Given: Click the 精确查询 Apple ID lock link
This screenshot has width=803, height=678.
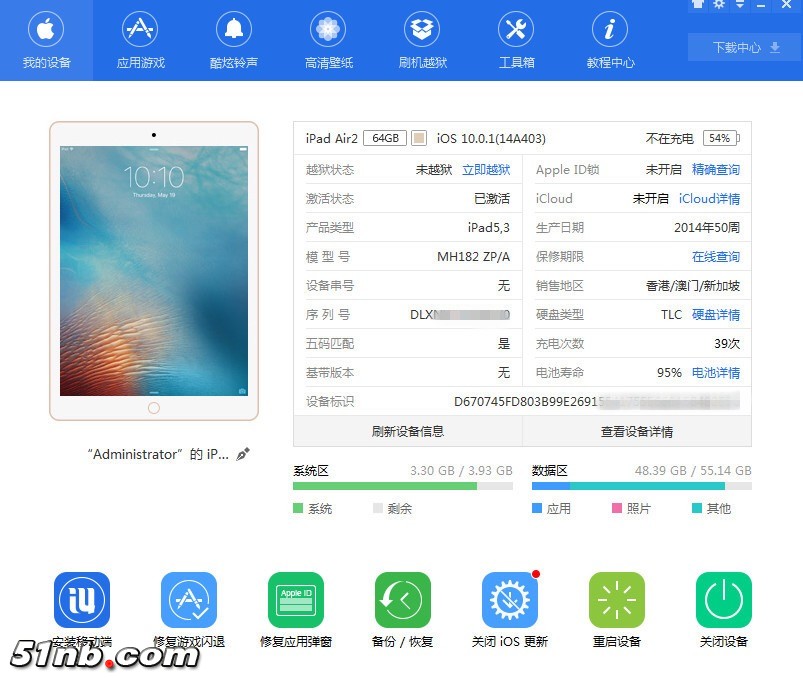Looking at the screenshot, I should point(715,170).
